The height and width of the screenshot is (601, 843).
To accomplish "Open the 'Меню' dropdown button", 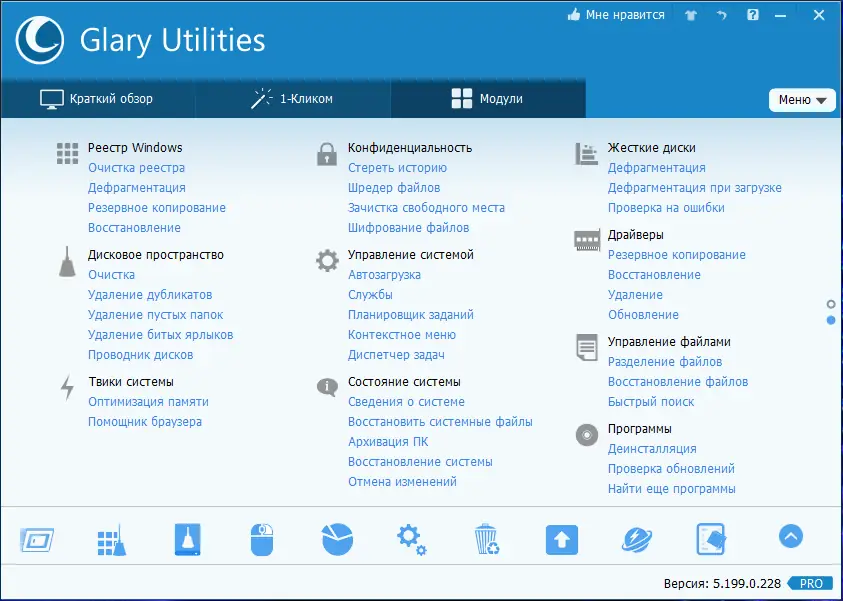I will [802, 100].
